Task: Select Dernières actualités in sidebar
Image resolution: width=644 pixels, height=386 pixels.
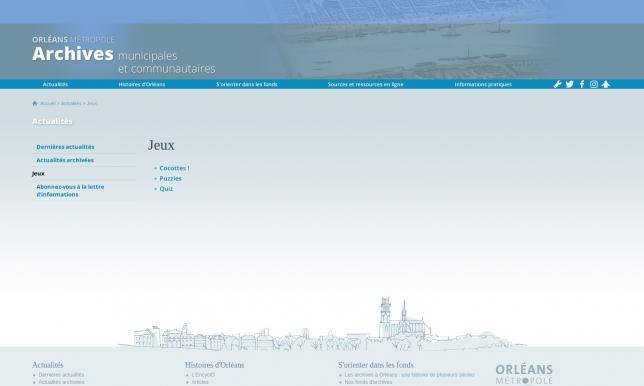Action: 65,147
